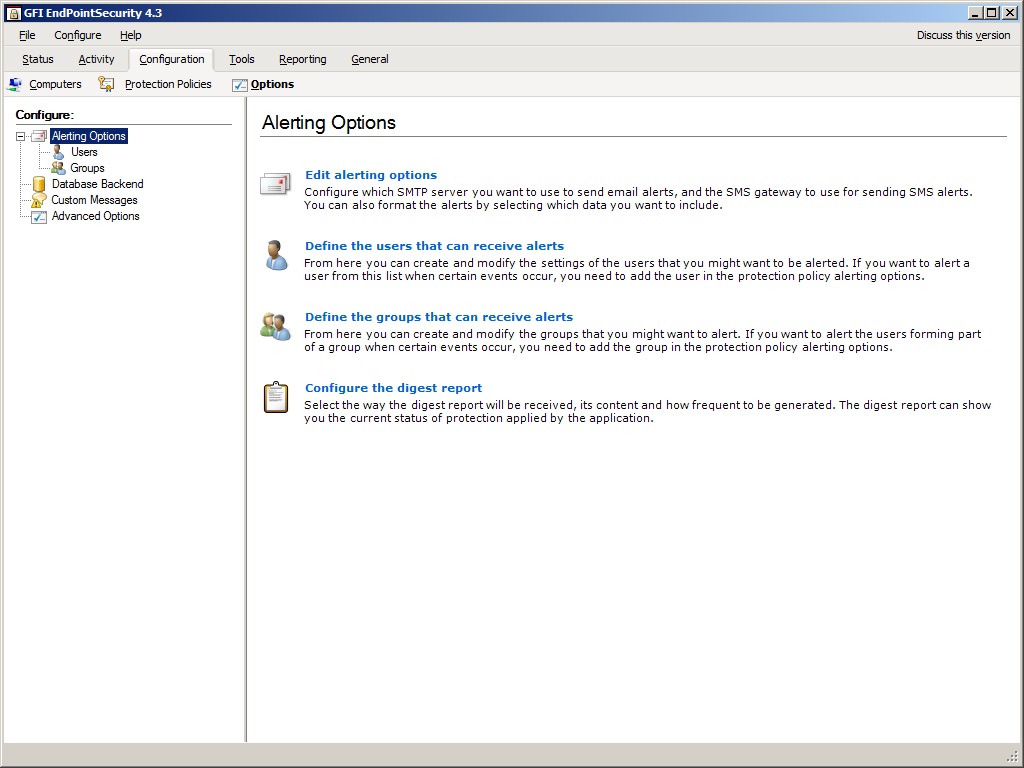Viewport: 1024px width, 768px height.
Task: Open Define the groups that can receive alerts
Action: click(x=439, y=317)
